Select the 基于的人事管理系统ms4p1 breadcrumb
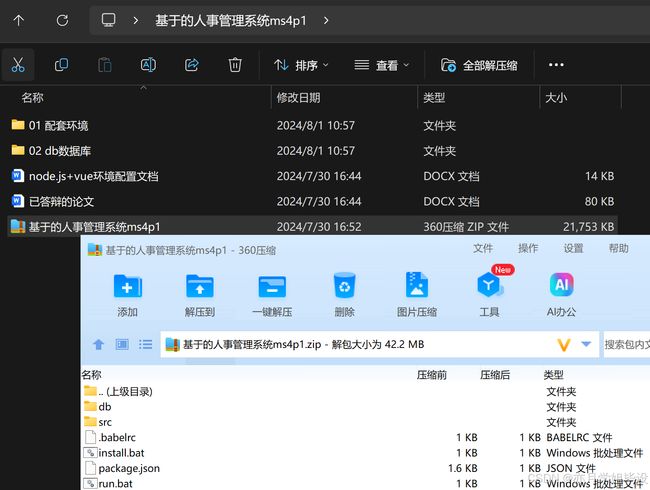 (230, 20)
